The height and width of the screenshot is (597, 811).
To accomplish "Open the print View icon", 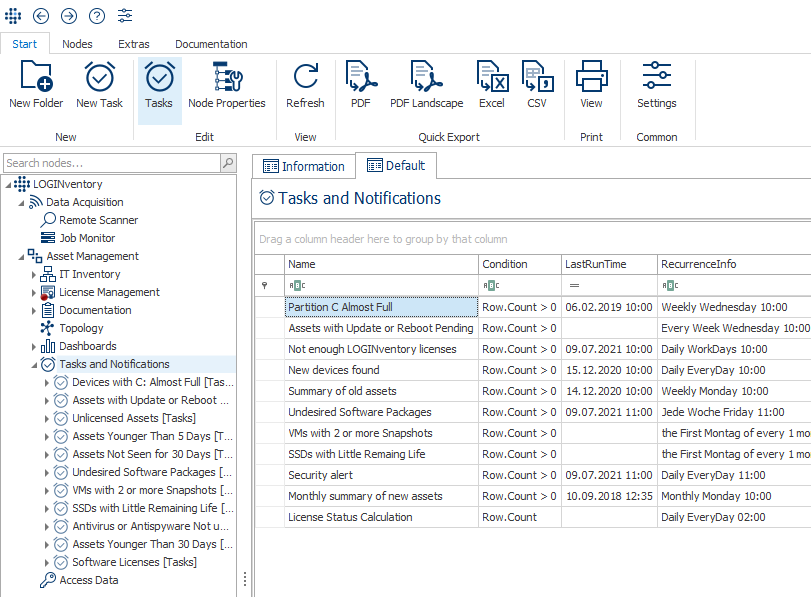I will pos(591,85).
